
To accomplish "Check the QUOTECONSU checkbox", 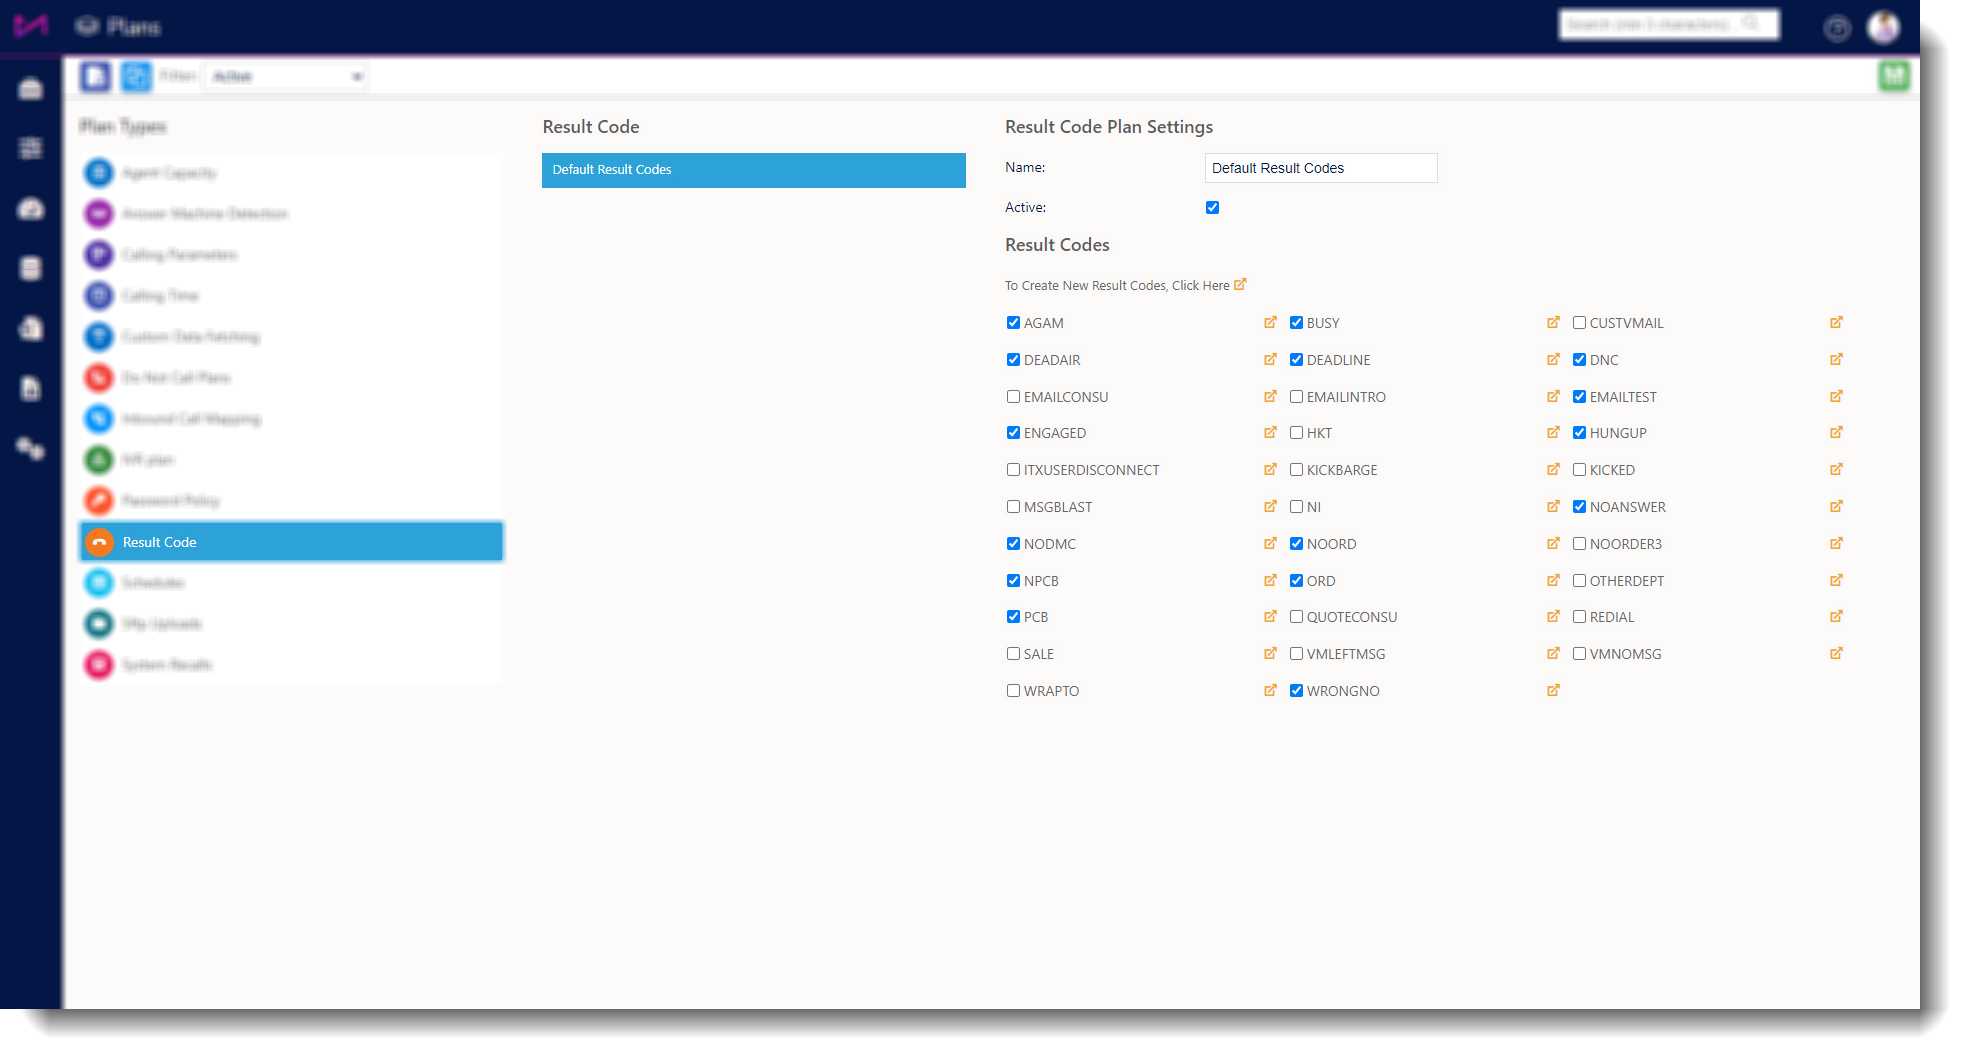I will (1296, 616).
